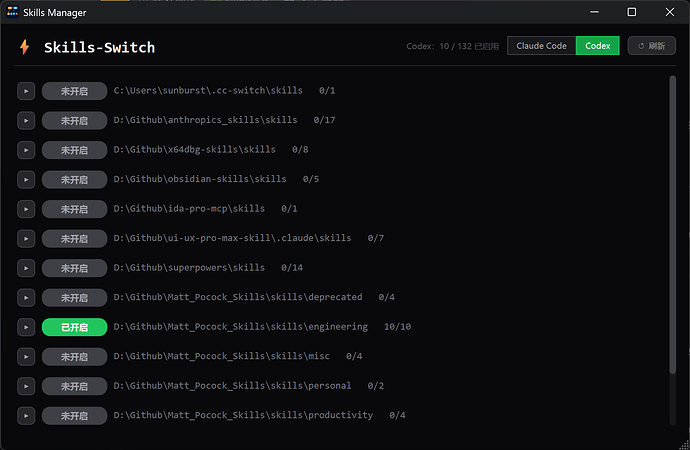This screenshot has width=690, height=450.
Task: Switch to the Claude Code tab
Action: 541,46
